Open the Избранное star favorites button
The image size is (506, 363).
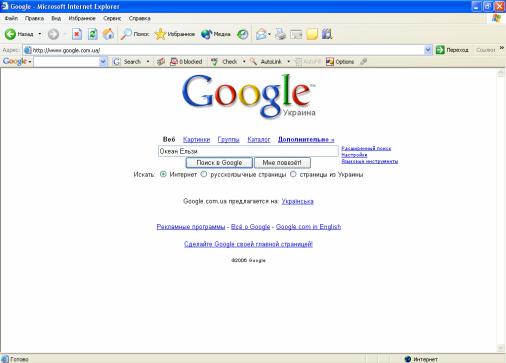point(175,34)
